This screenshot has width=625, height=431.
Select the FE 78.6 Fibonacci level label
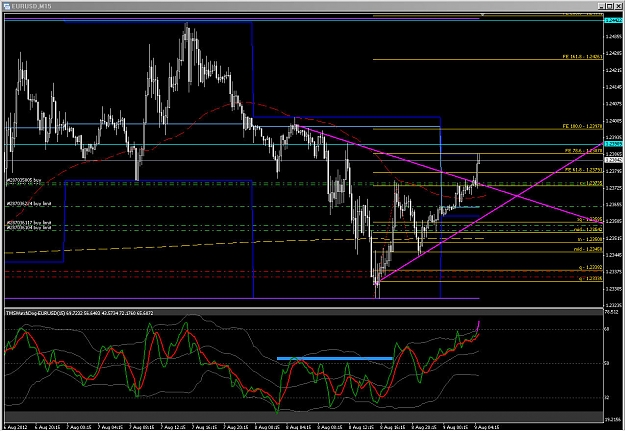[584, 151]
